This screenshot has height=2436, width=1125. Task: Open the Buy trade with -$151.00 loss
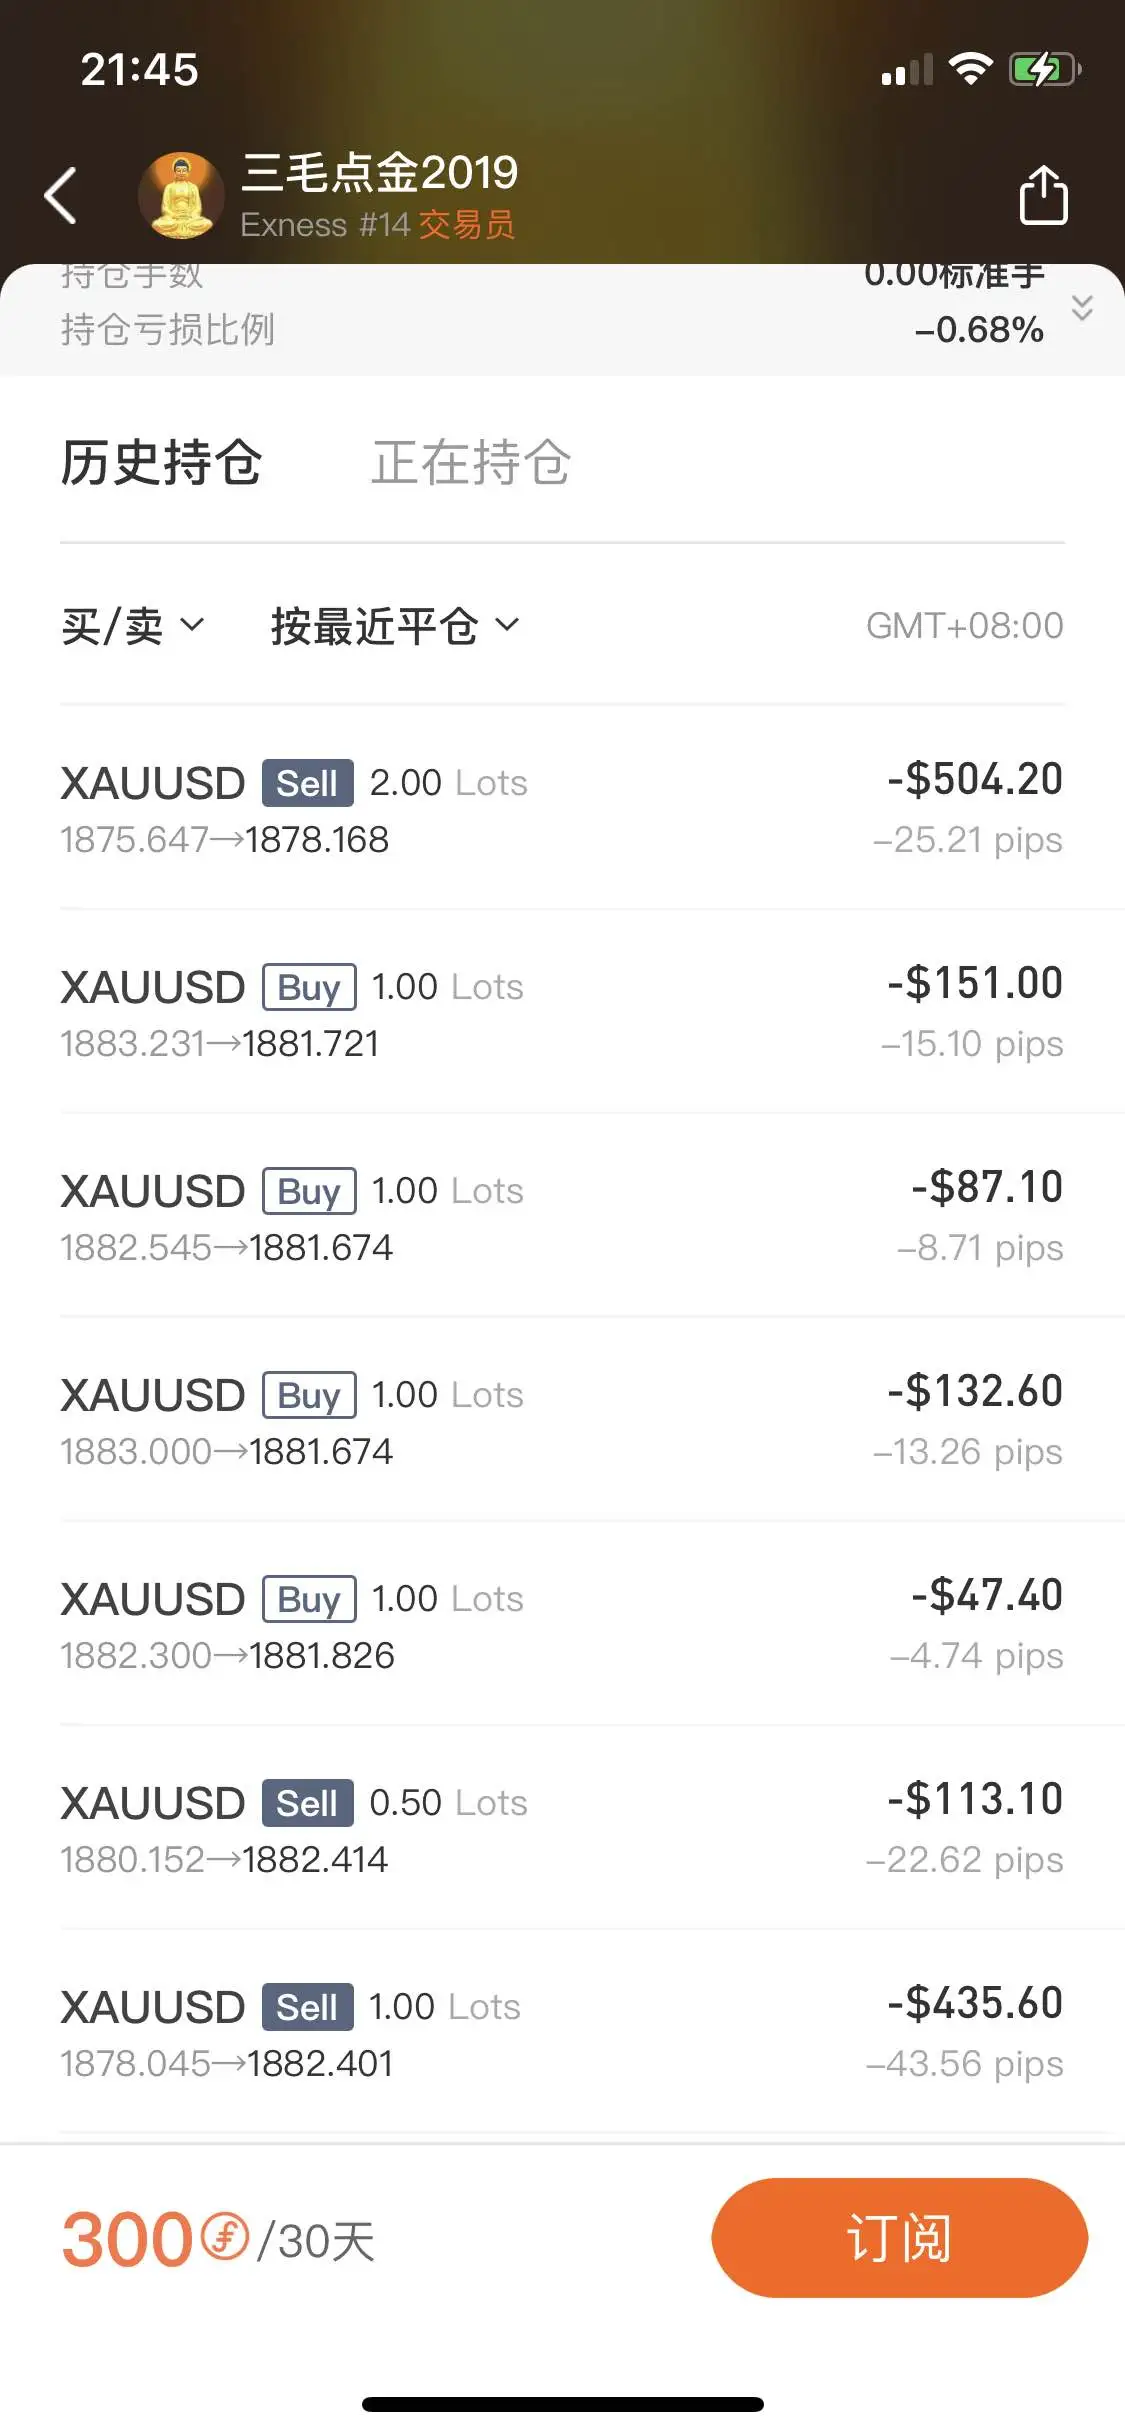click(562, 1012)
